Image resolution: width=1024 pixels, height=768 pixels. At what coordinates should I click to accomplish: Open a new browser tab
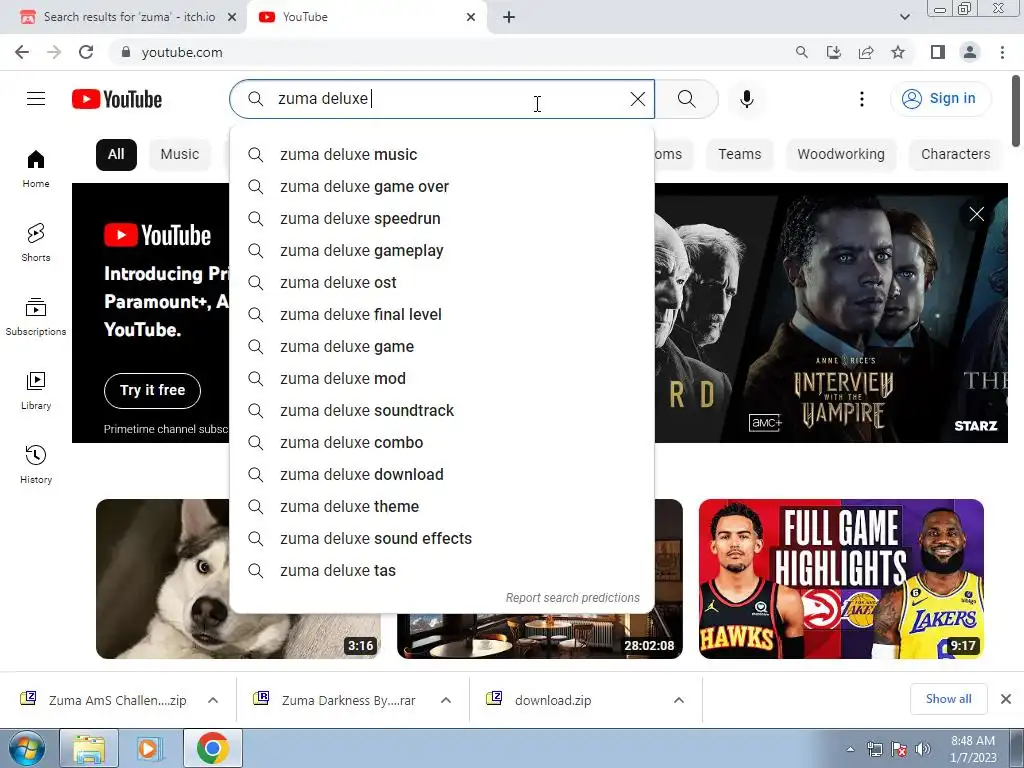click(509, 17)
